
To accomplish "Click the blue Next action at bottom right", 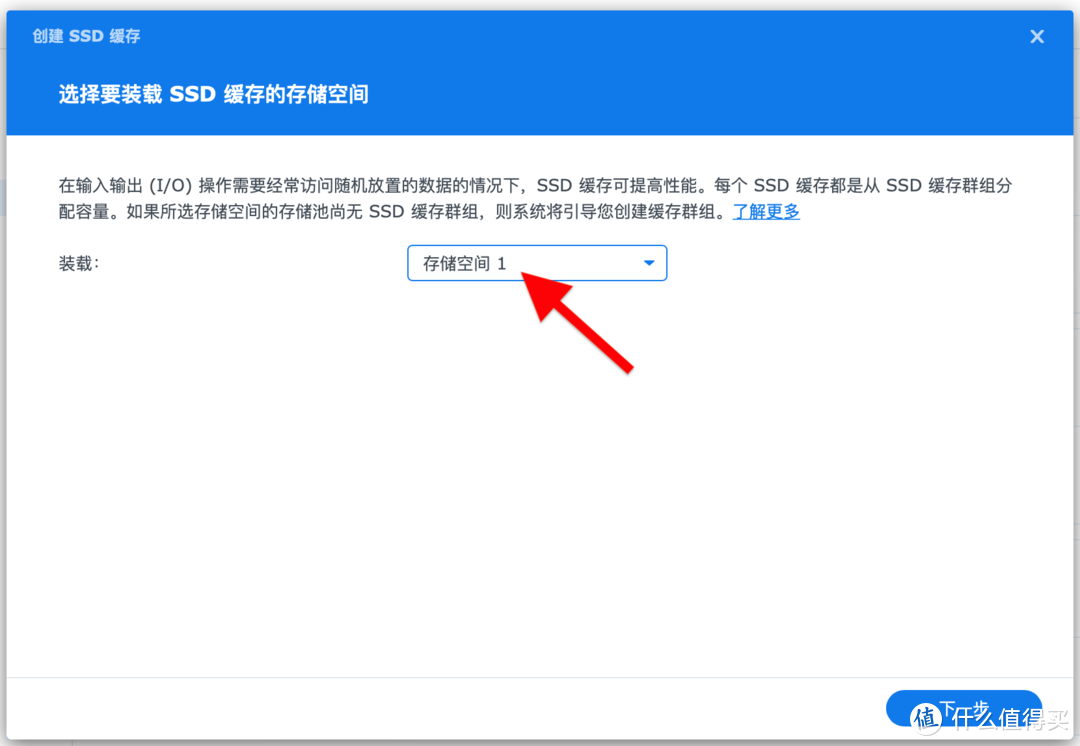I will [963, 709].
